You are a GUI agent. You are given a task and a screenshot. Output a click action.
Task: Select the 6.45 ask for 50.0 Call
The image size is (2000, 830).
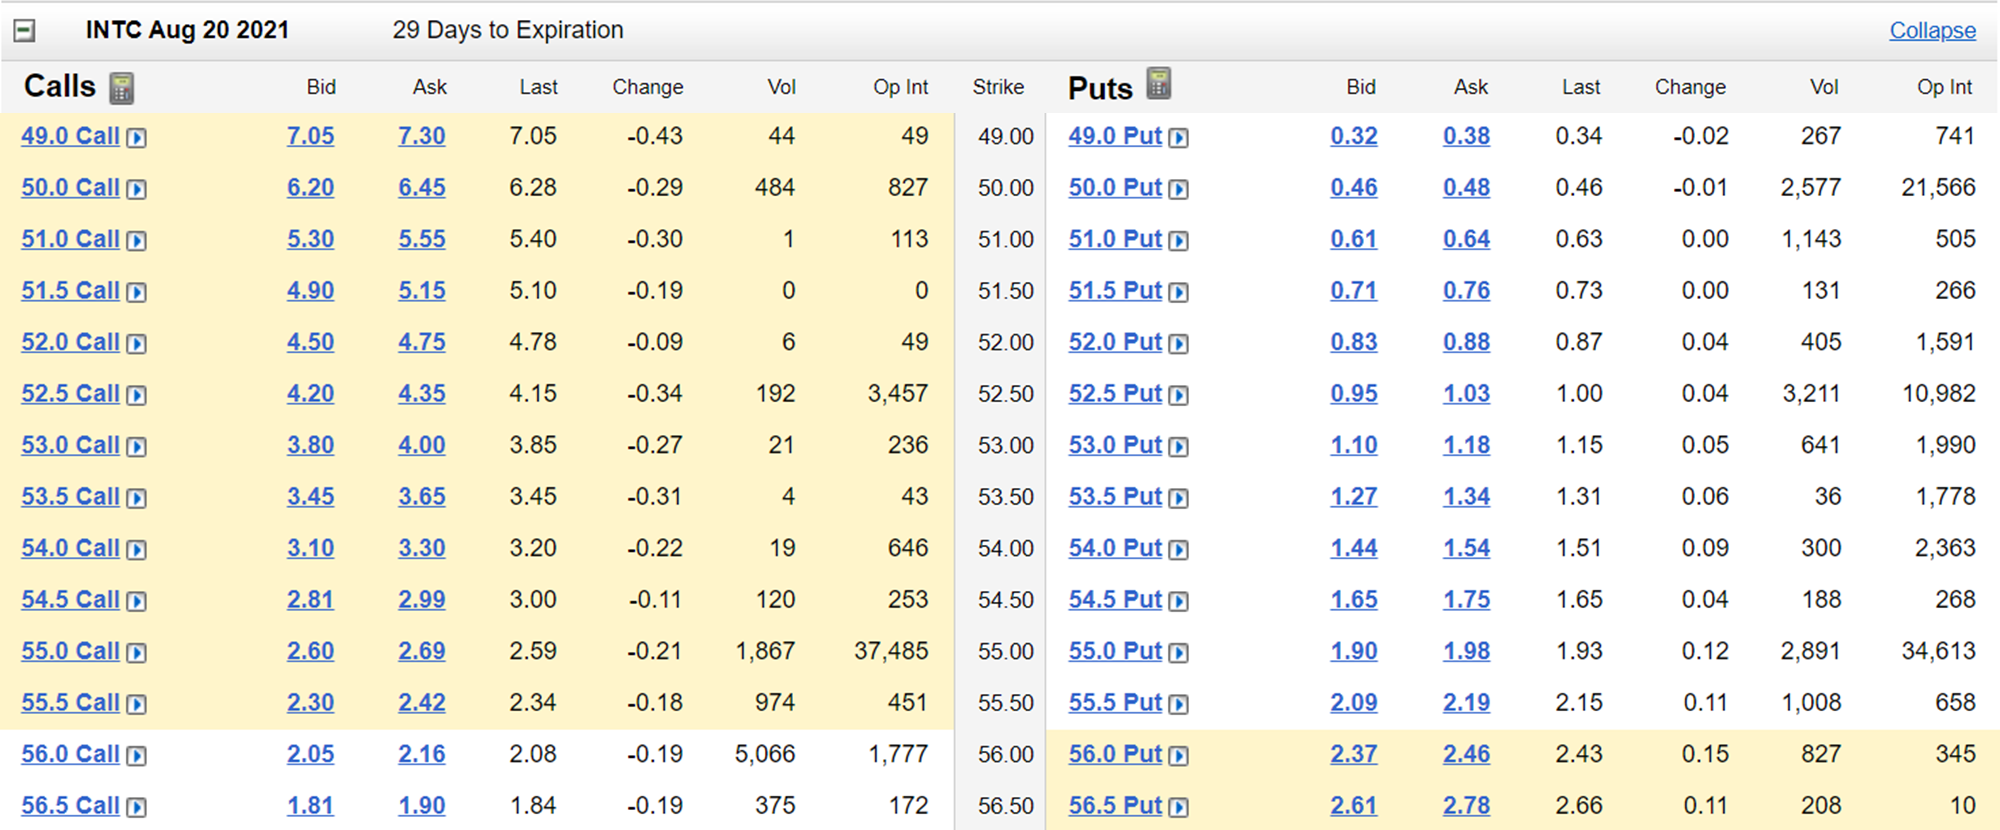pos(422,187)
